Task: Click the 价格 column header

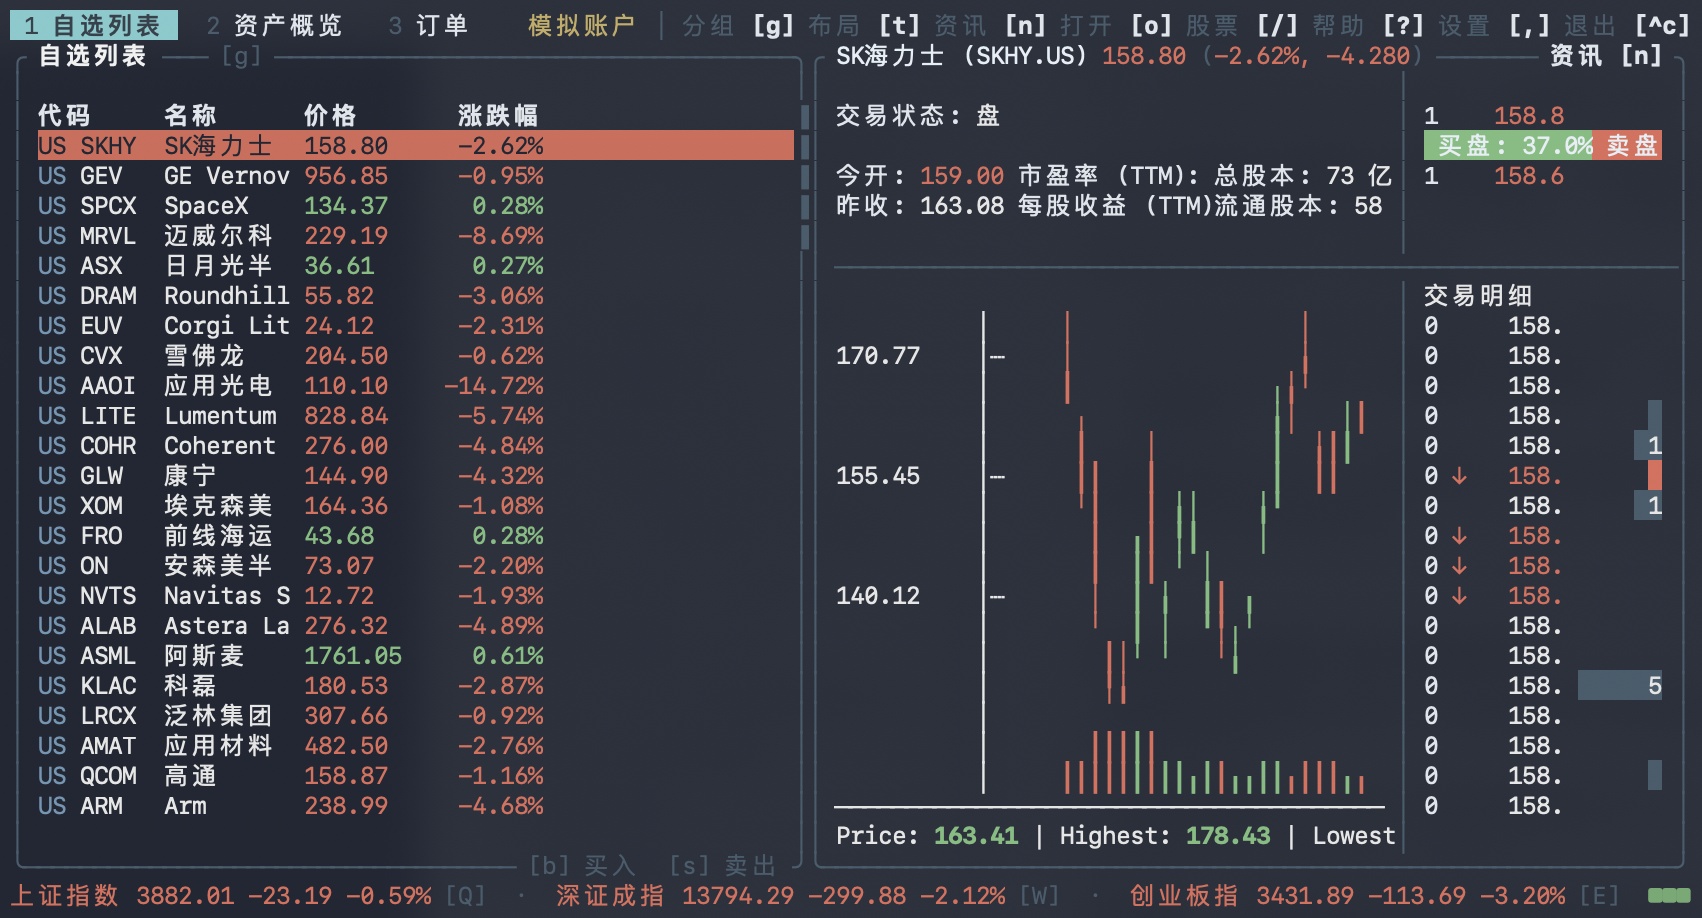Action: (x=330, y=116)
